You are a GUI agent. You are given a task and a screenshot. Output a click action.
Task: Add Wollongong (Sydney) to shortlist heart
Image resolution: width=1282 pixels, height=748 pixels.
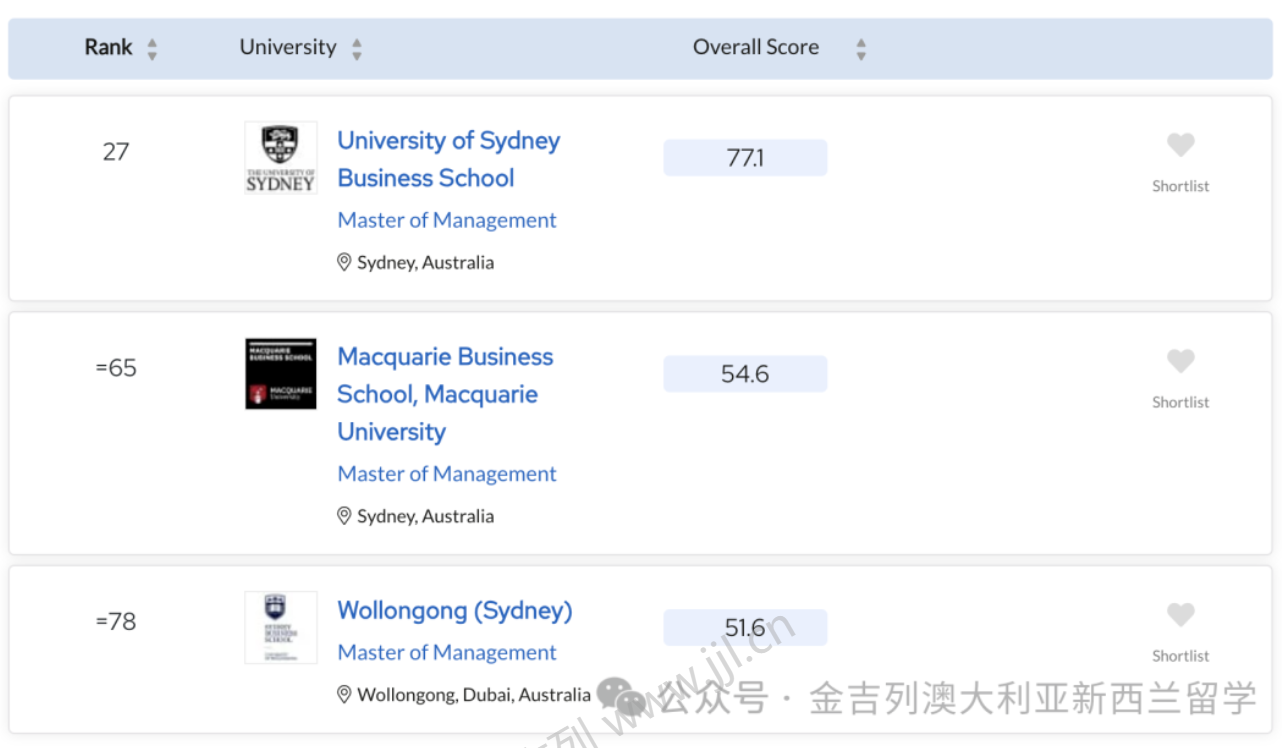tap(1180, 615)
